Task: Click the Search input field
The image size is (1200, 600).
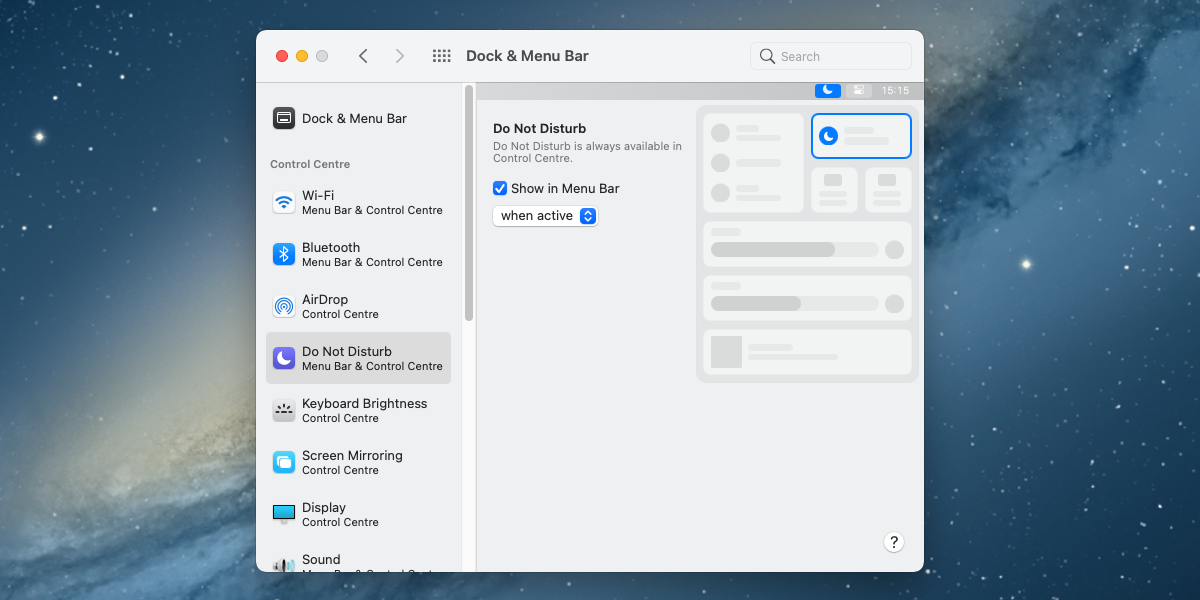Action: (831, 56)
